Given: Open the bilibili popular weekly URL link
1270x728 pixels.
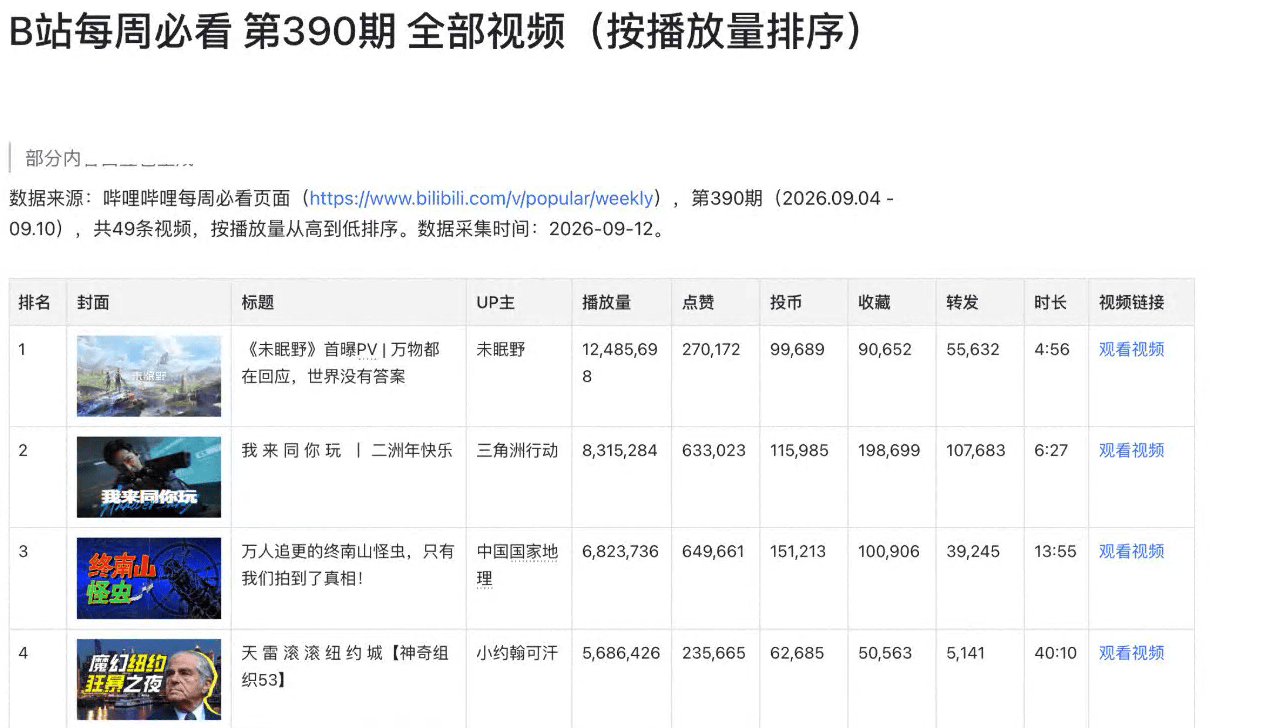Looking at the screenshot, I should click(482, 198).
